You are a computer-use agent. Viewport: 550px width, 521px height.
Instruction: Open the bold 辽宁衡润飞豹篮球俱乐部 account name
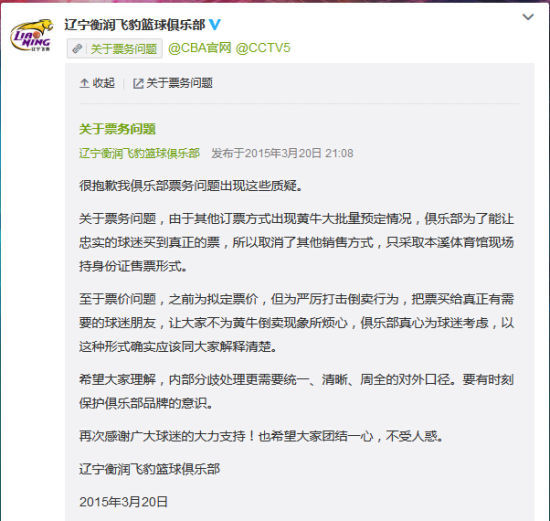[135, 25]
